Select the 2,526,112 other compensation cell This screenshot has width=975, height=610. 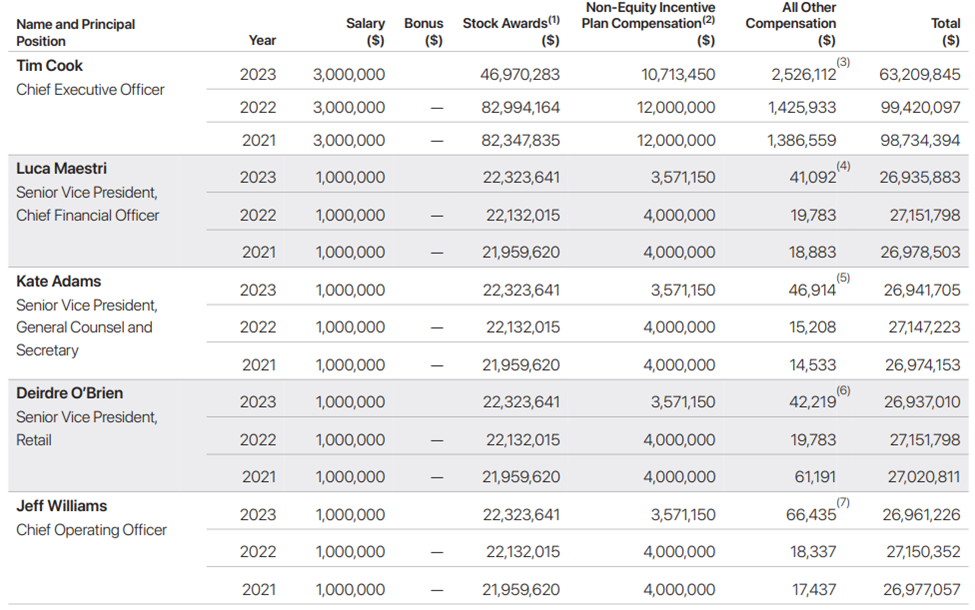pyautogui.click(x=804, y=75)
